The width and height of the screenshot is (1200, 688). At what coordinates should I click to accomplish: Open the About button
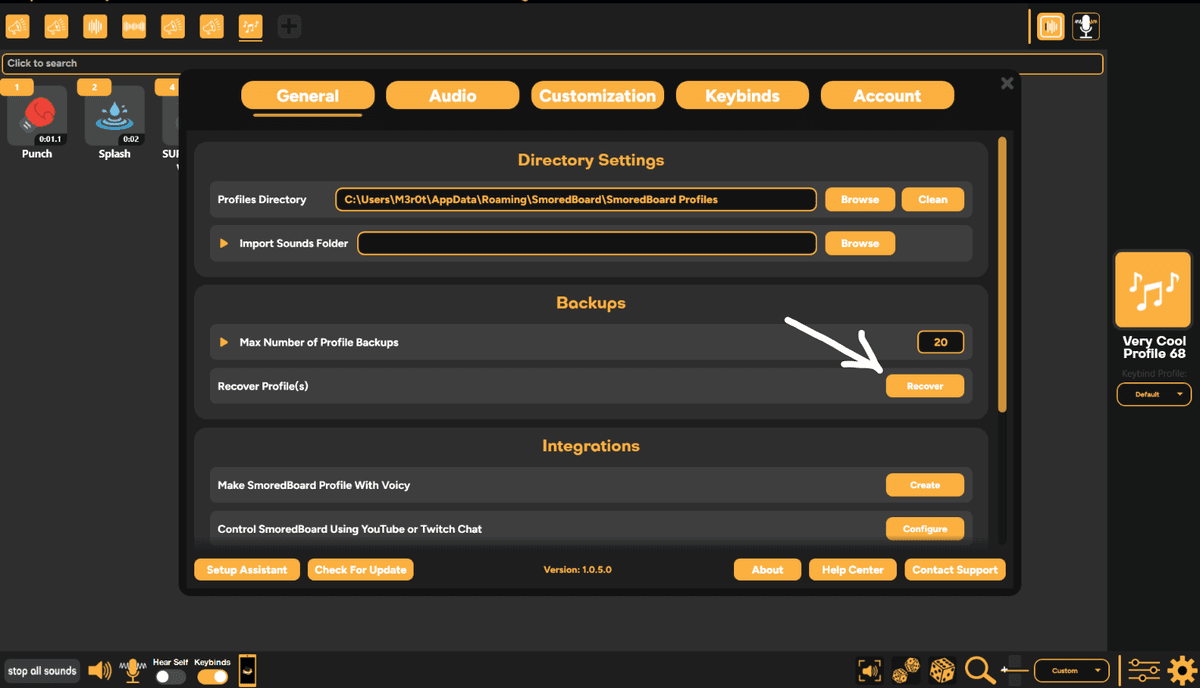[x=768, y=570]
